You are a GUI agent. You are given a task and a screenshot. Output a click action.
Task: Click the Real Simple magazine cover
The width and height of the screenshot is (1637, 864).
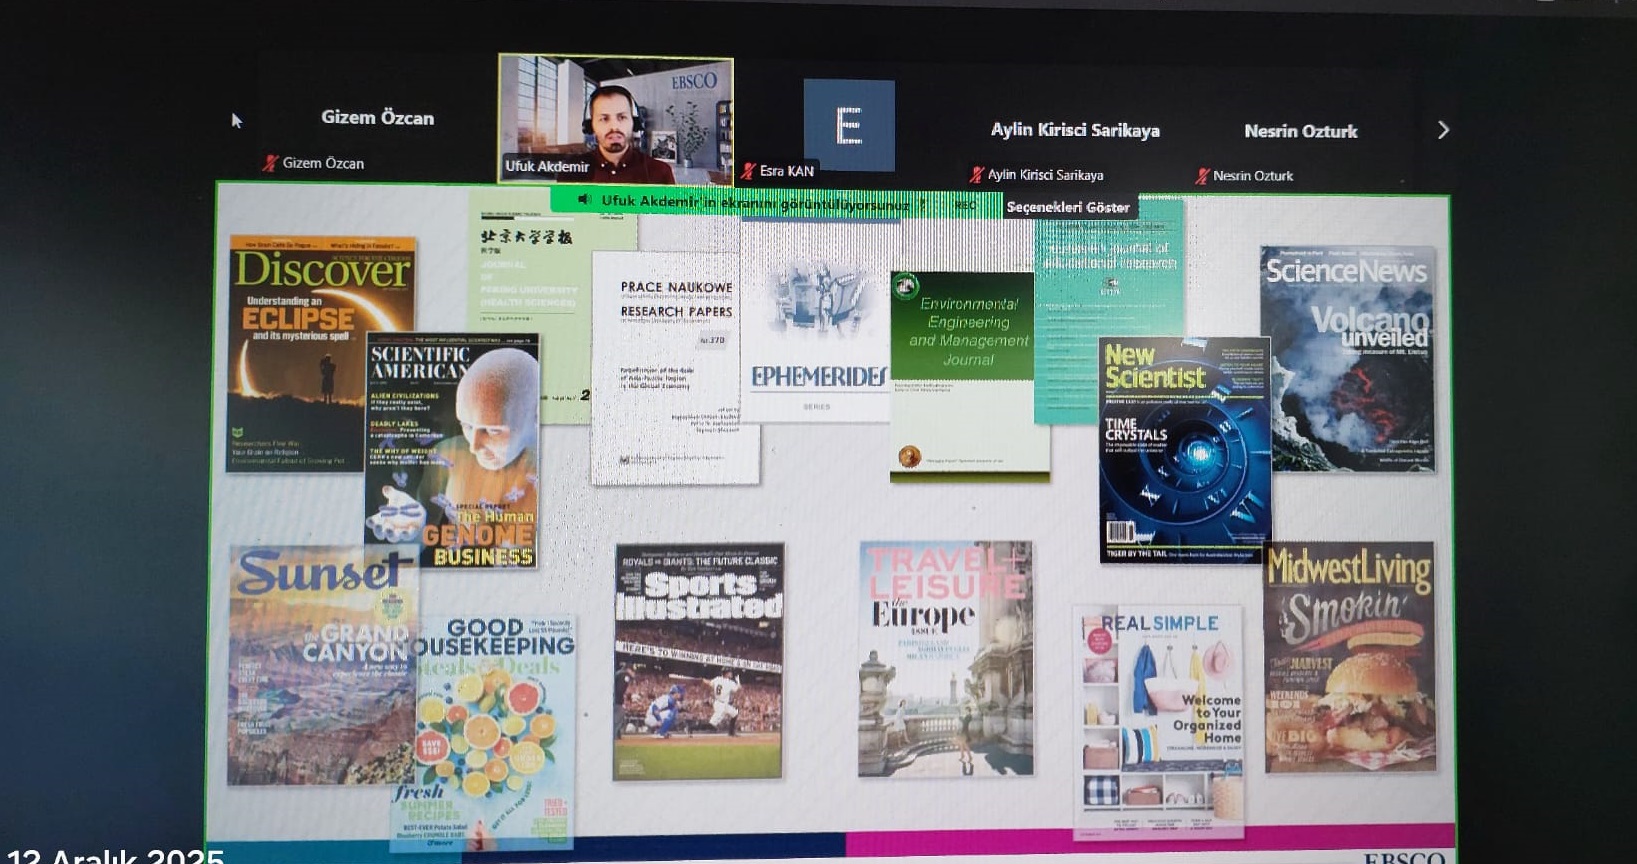pos(1159,720)
